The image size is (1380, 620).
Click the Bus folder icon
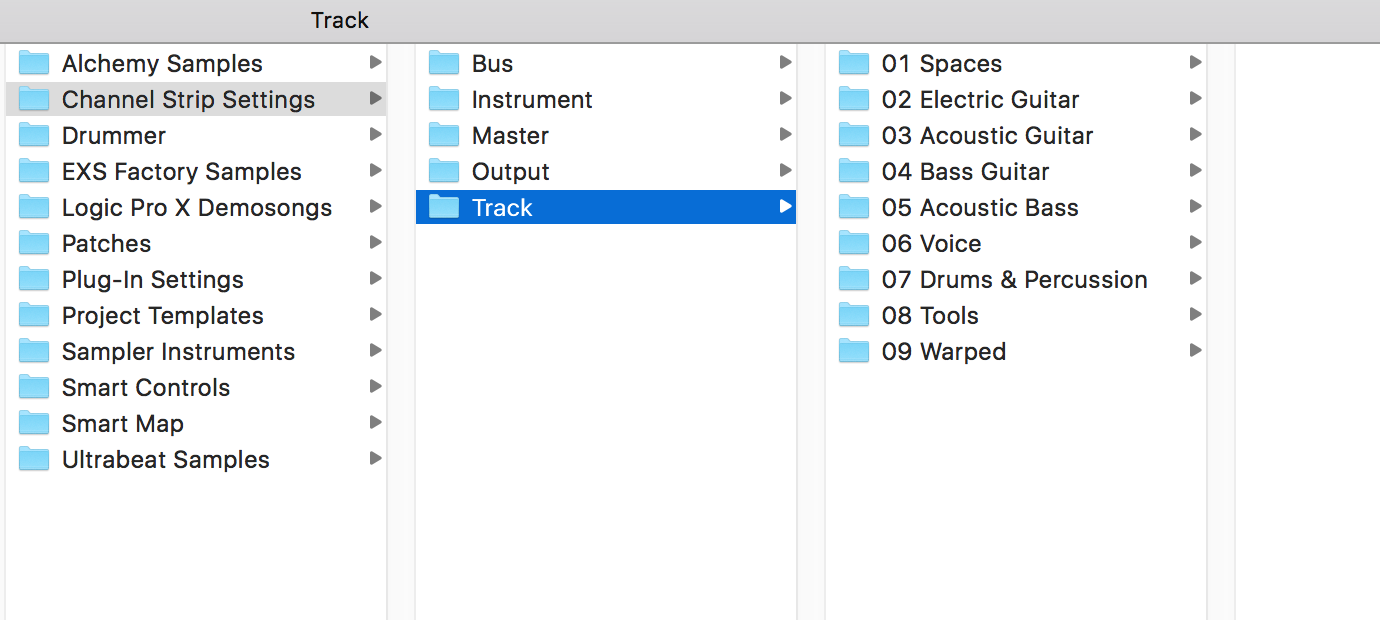click(x=444, y=64)
